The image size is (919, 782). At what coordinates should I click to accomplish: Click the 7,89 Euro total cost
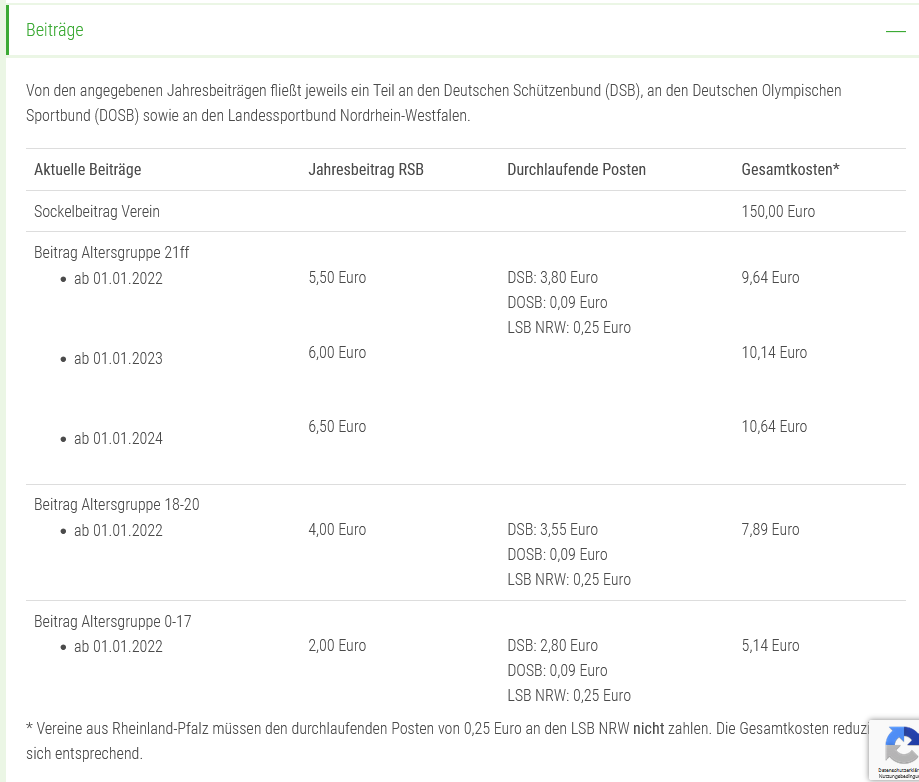click(770, 530)
